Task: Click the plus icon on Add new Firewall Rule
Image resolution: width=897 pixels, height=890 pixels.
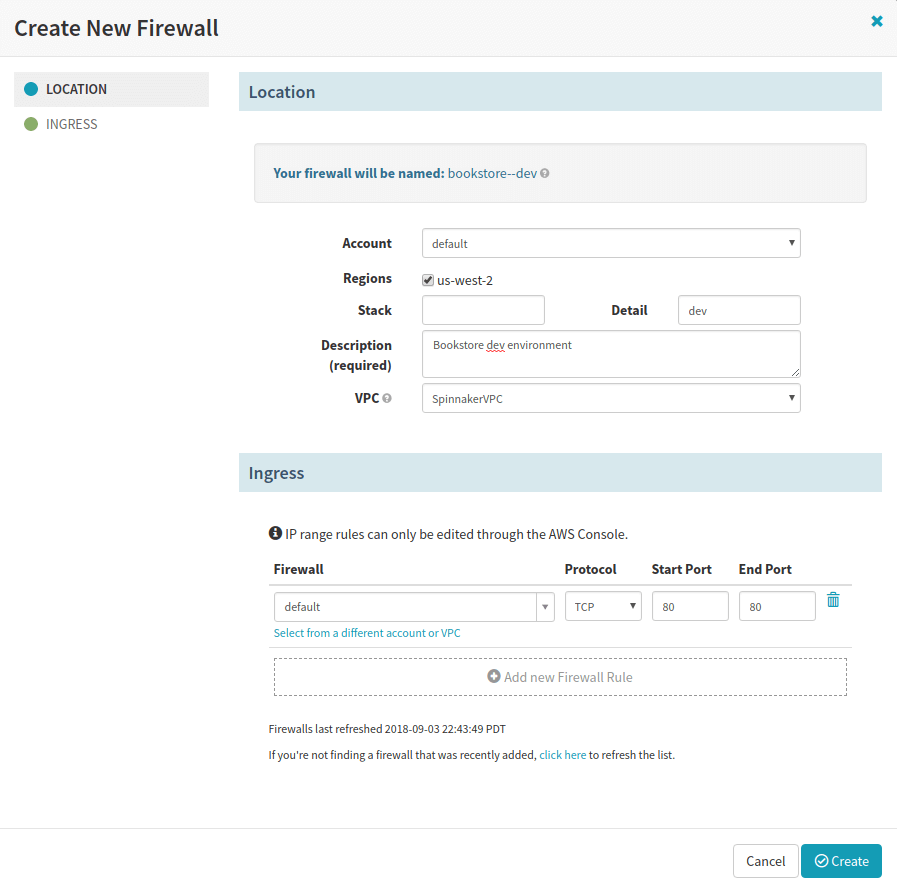Action: pyautogui.click(x=493, y=676)
